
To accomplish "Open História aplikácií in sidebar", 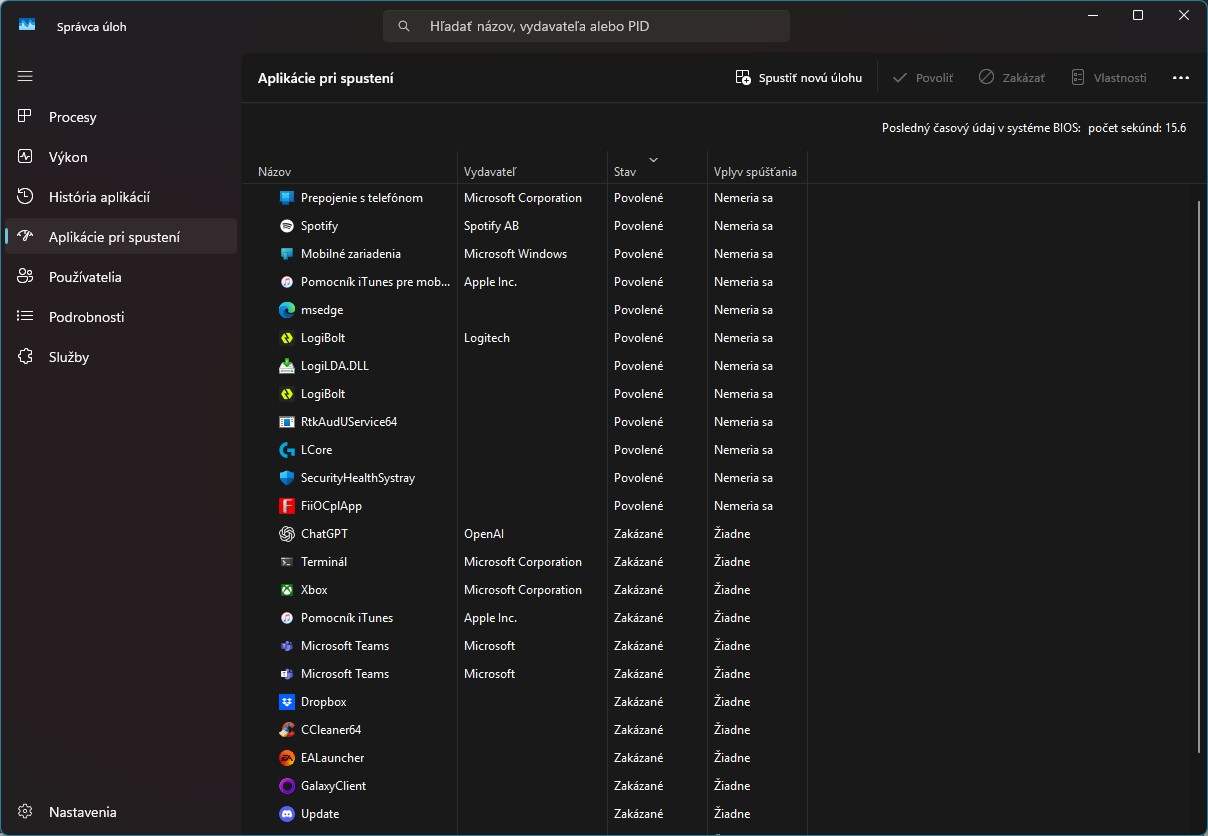I will tap(121, 197).
